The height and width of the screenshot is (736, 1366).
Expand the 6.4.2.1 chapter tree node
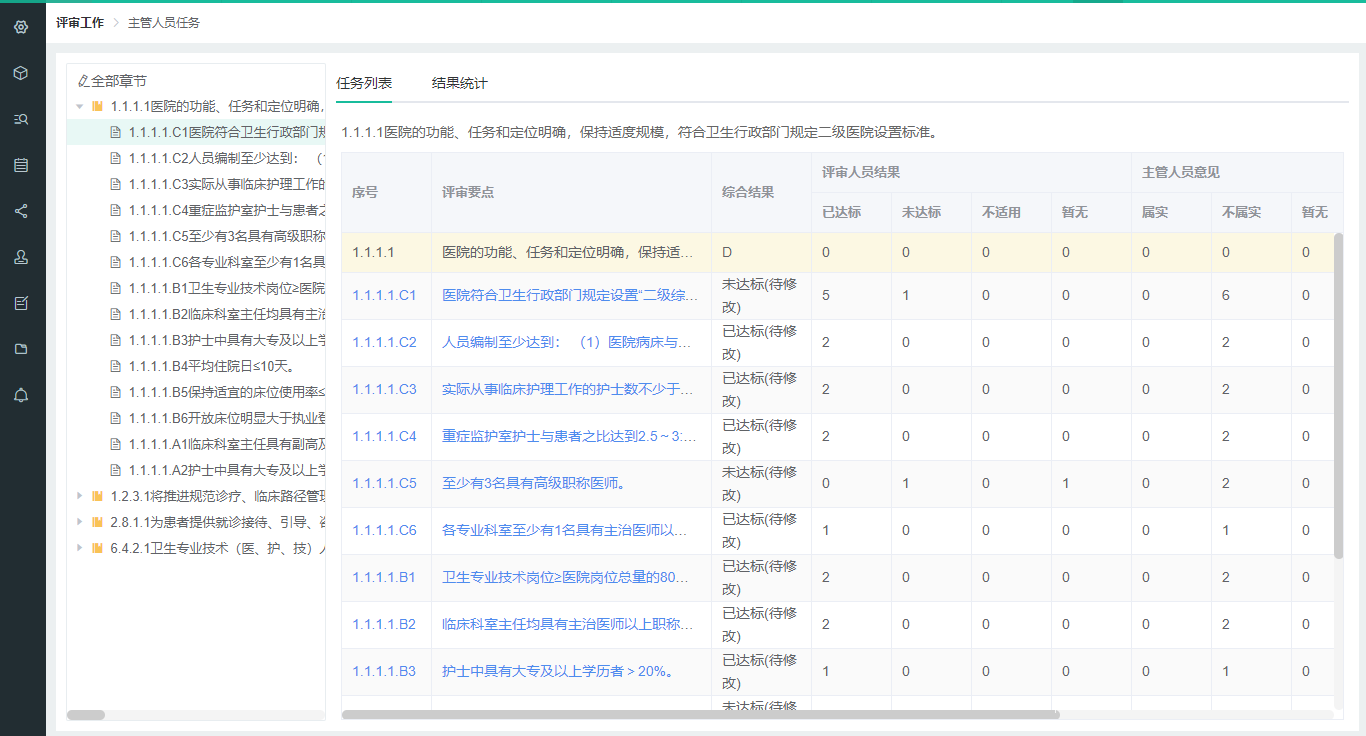point(80,548)
